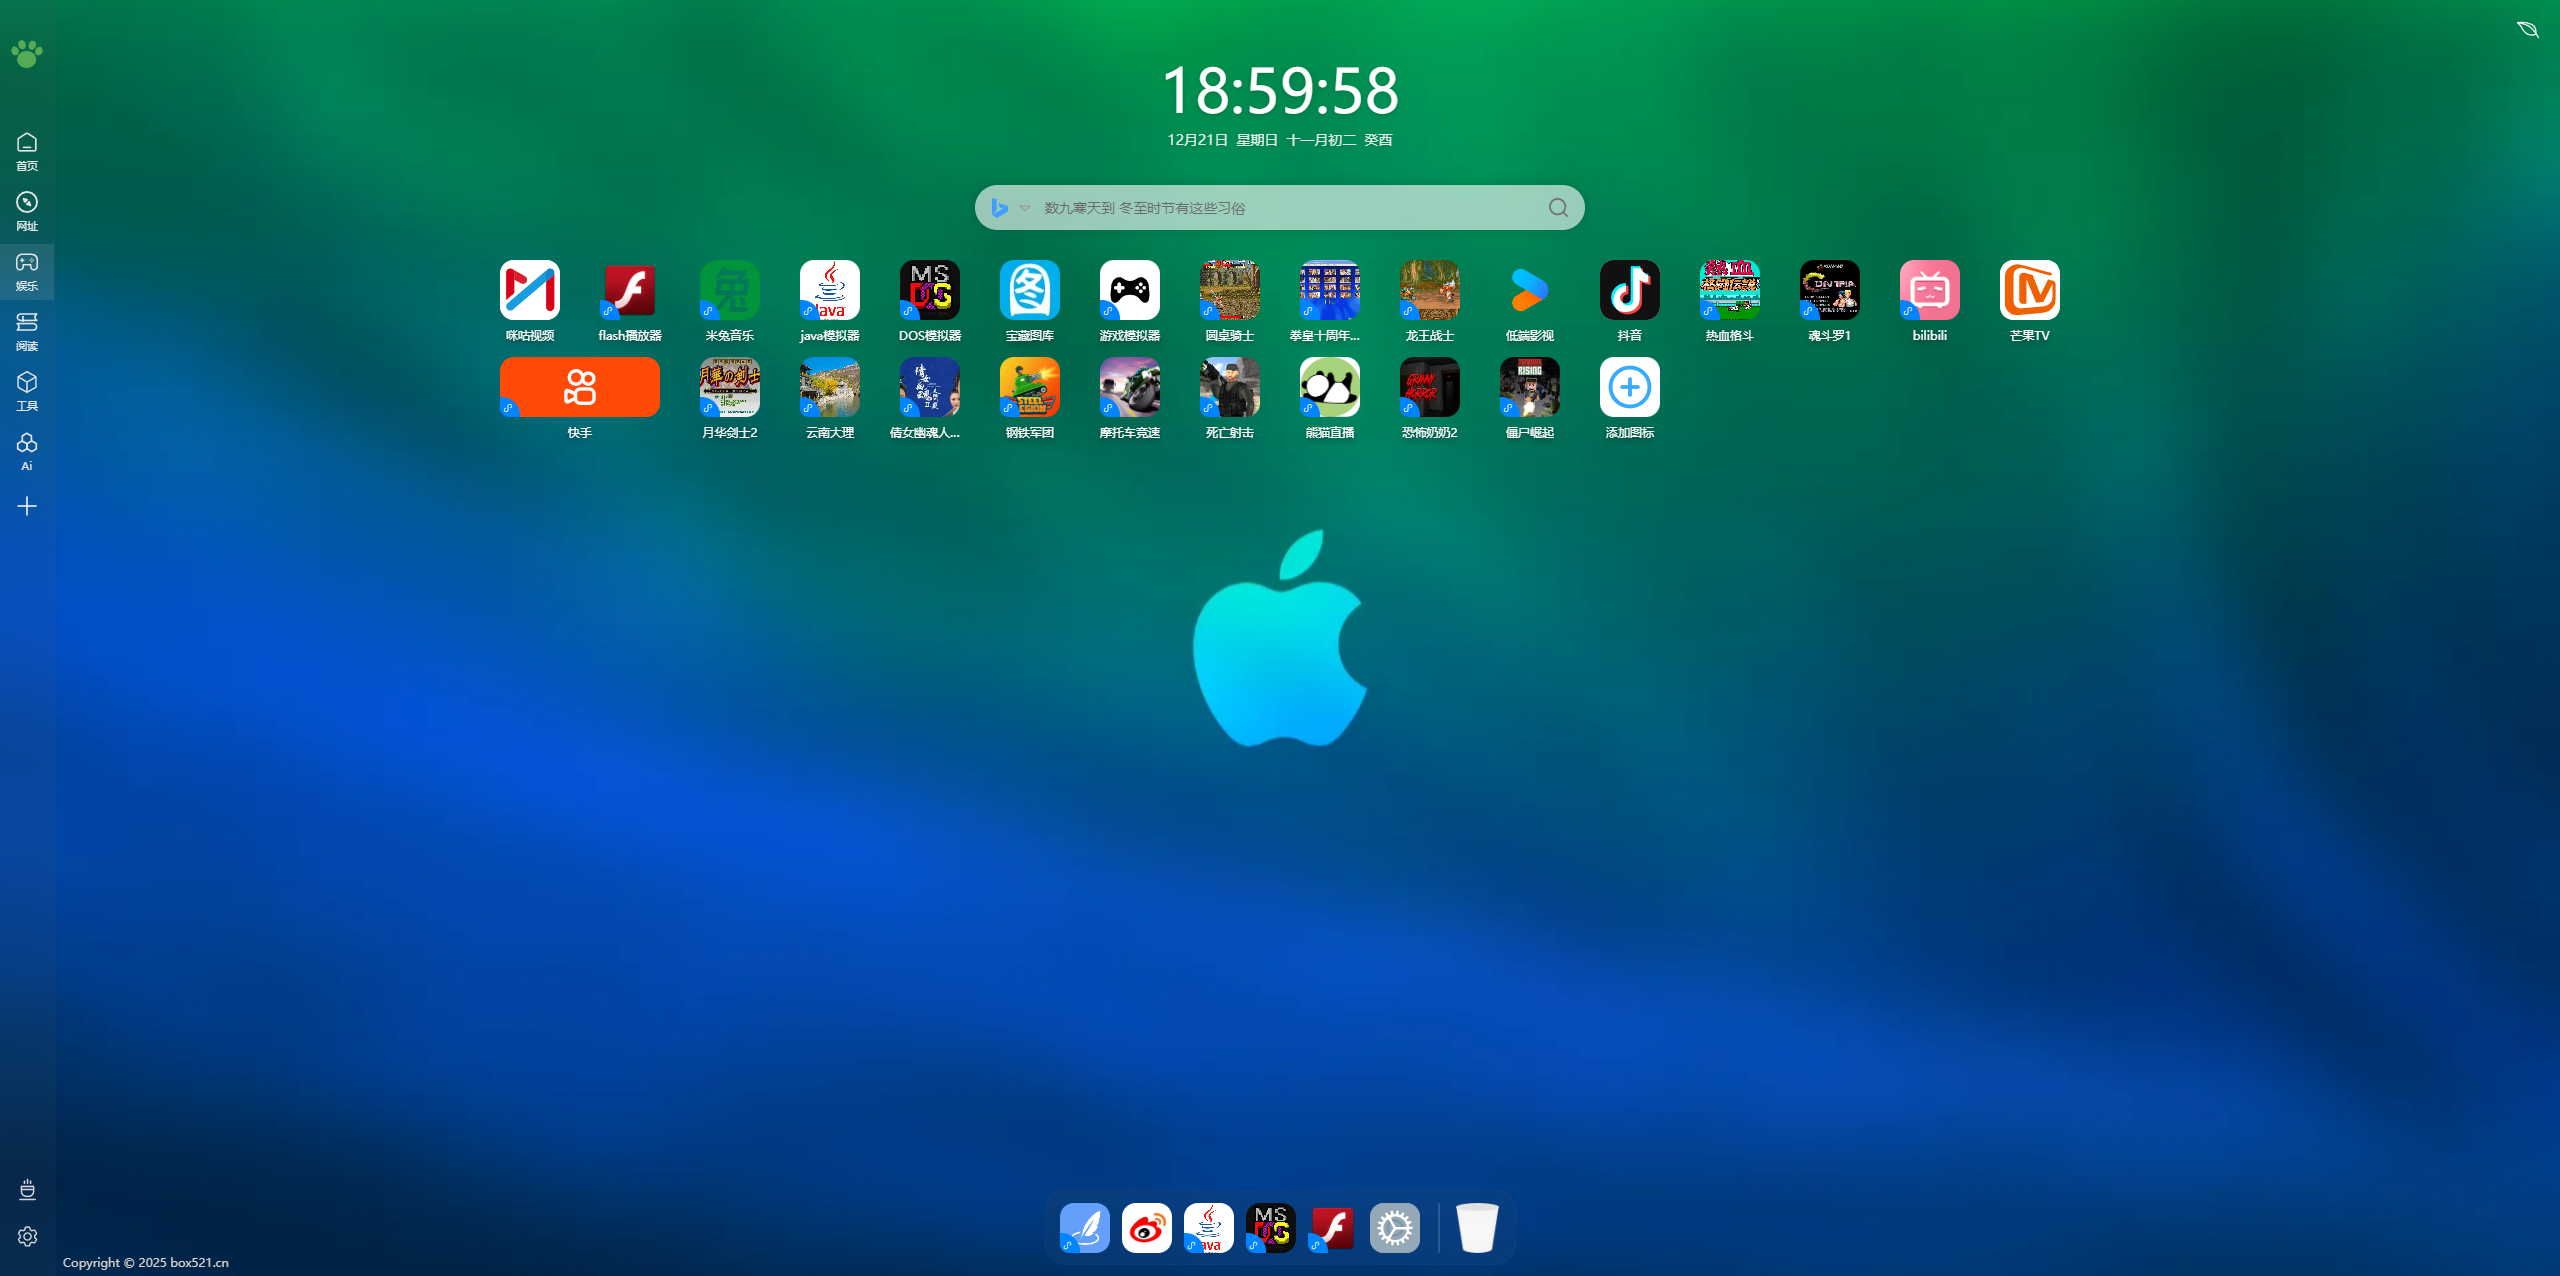The height and width of the screenshot is (1276, 2560).
Task: Open the 熊猫直播 panda icon
Action: point(1329,387)
